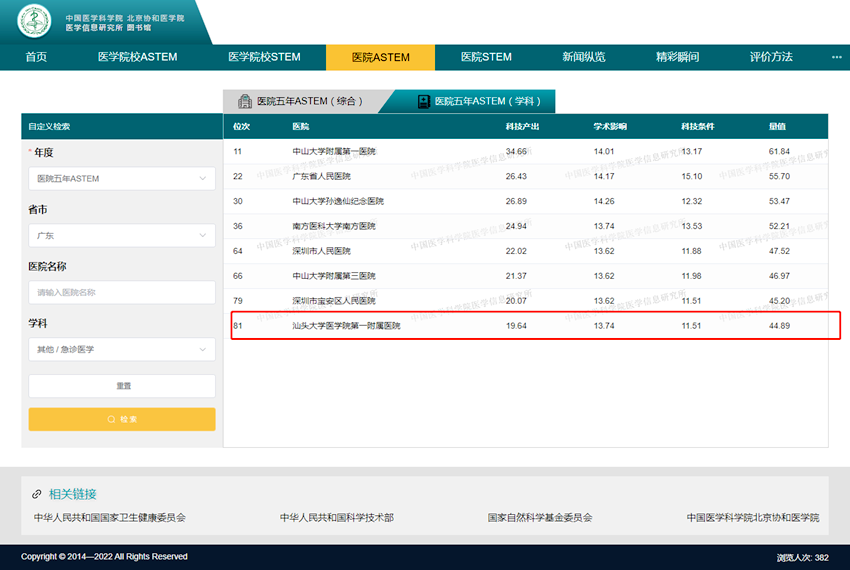Open 评价方法 navigation item
This screenshot has height=570, width=850.
click(x=771, y=57)
